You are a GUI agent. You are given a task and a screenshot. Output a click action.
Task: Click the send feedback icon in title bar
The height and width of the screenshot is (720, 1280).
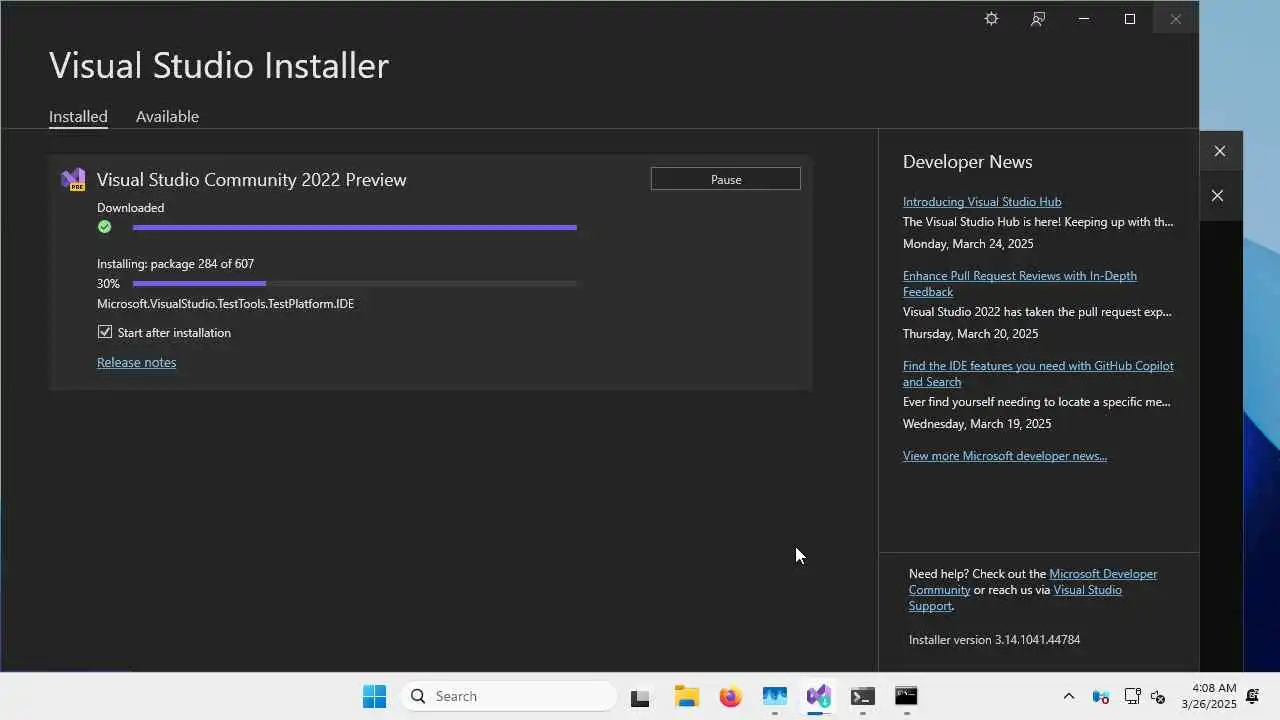(x=1038, y=19)
